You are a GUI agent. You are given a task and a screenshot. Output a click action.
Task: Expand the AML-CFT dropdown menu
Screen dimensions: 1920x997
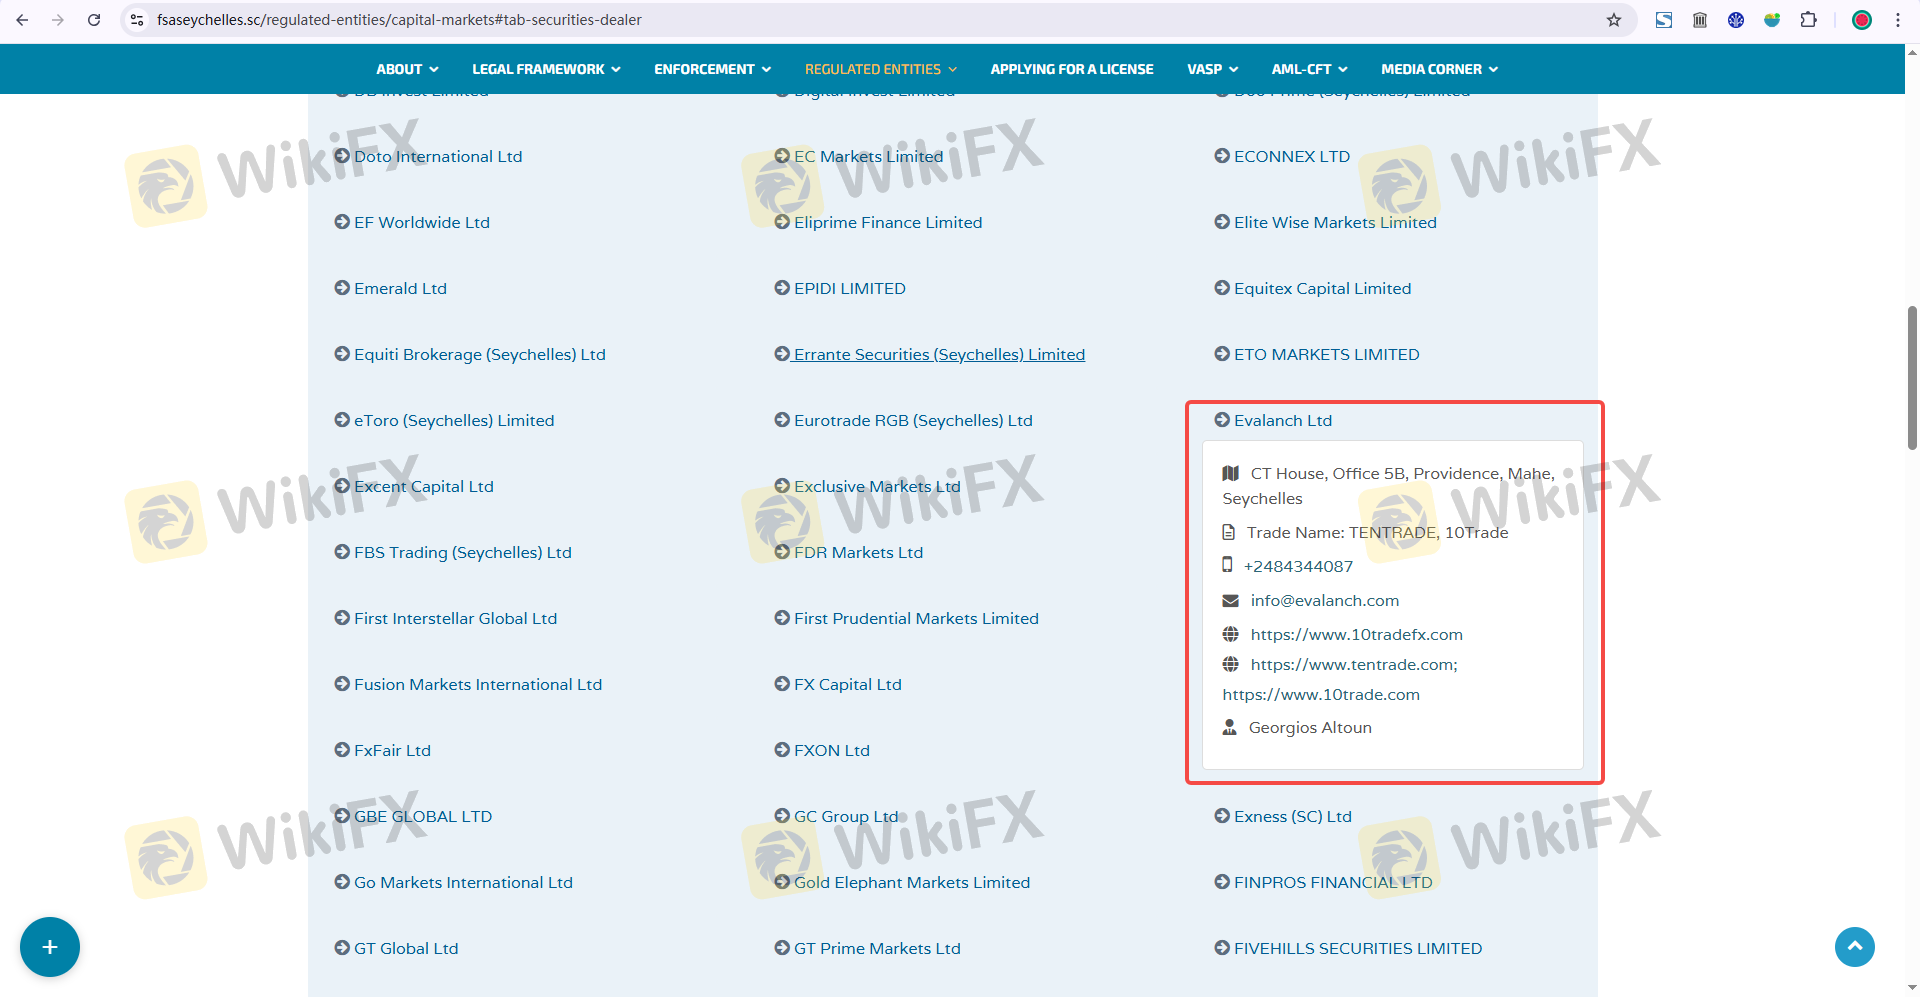[1310, 69]
